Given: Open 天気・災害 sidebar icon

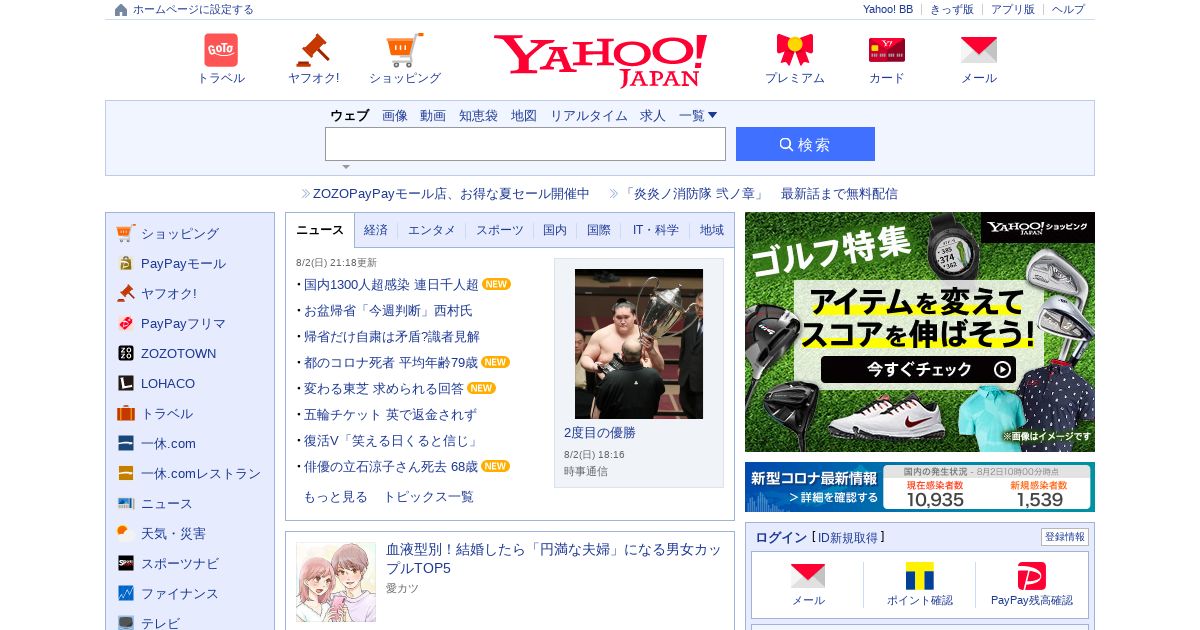Looking at the screenshot, I should tap(125, 533).
